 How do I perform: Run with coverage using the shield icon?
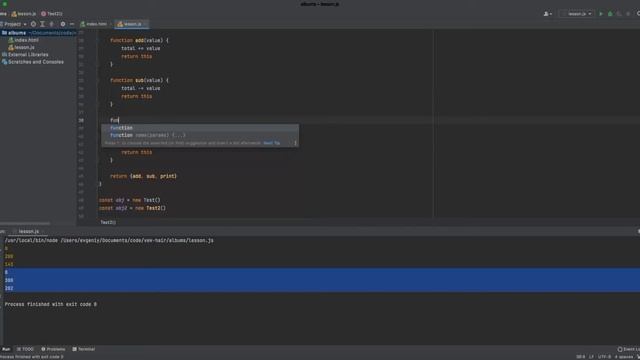[x=619, y=14]
